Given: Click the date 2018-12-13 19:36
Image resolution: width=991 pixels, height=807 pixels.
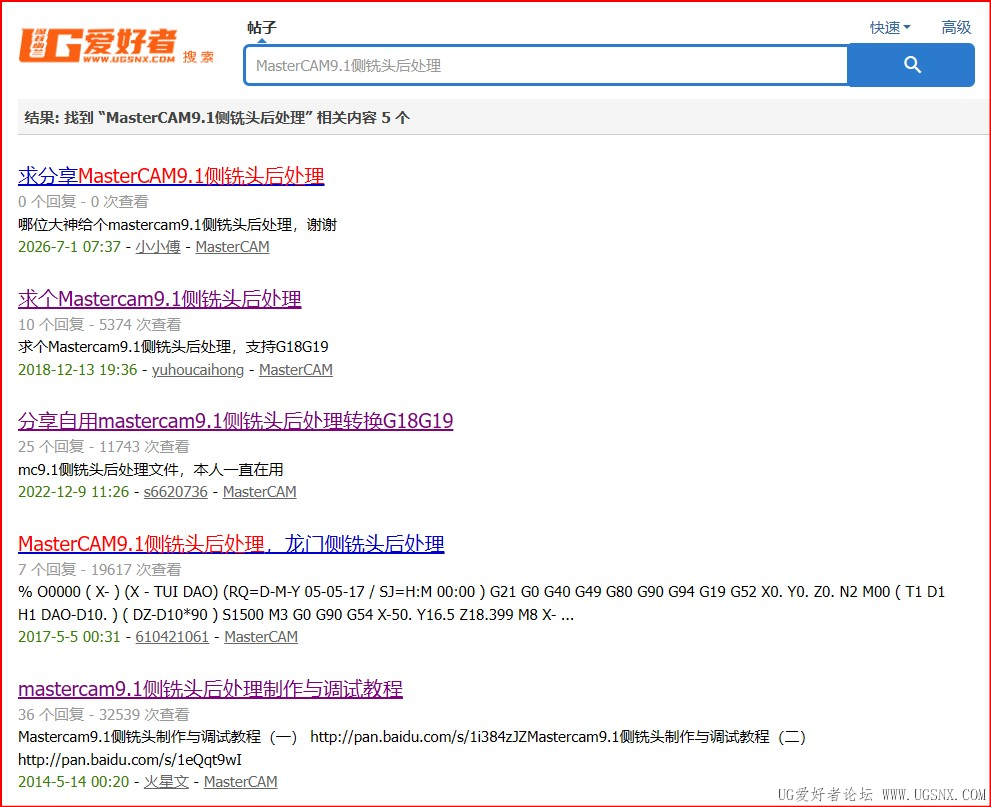Looking at the screenshot, I should pos(78,370).
